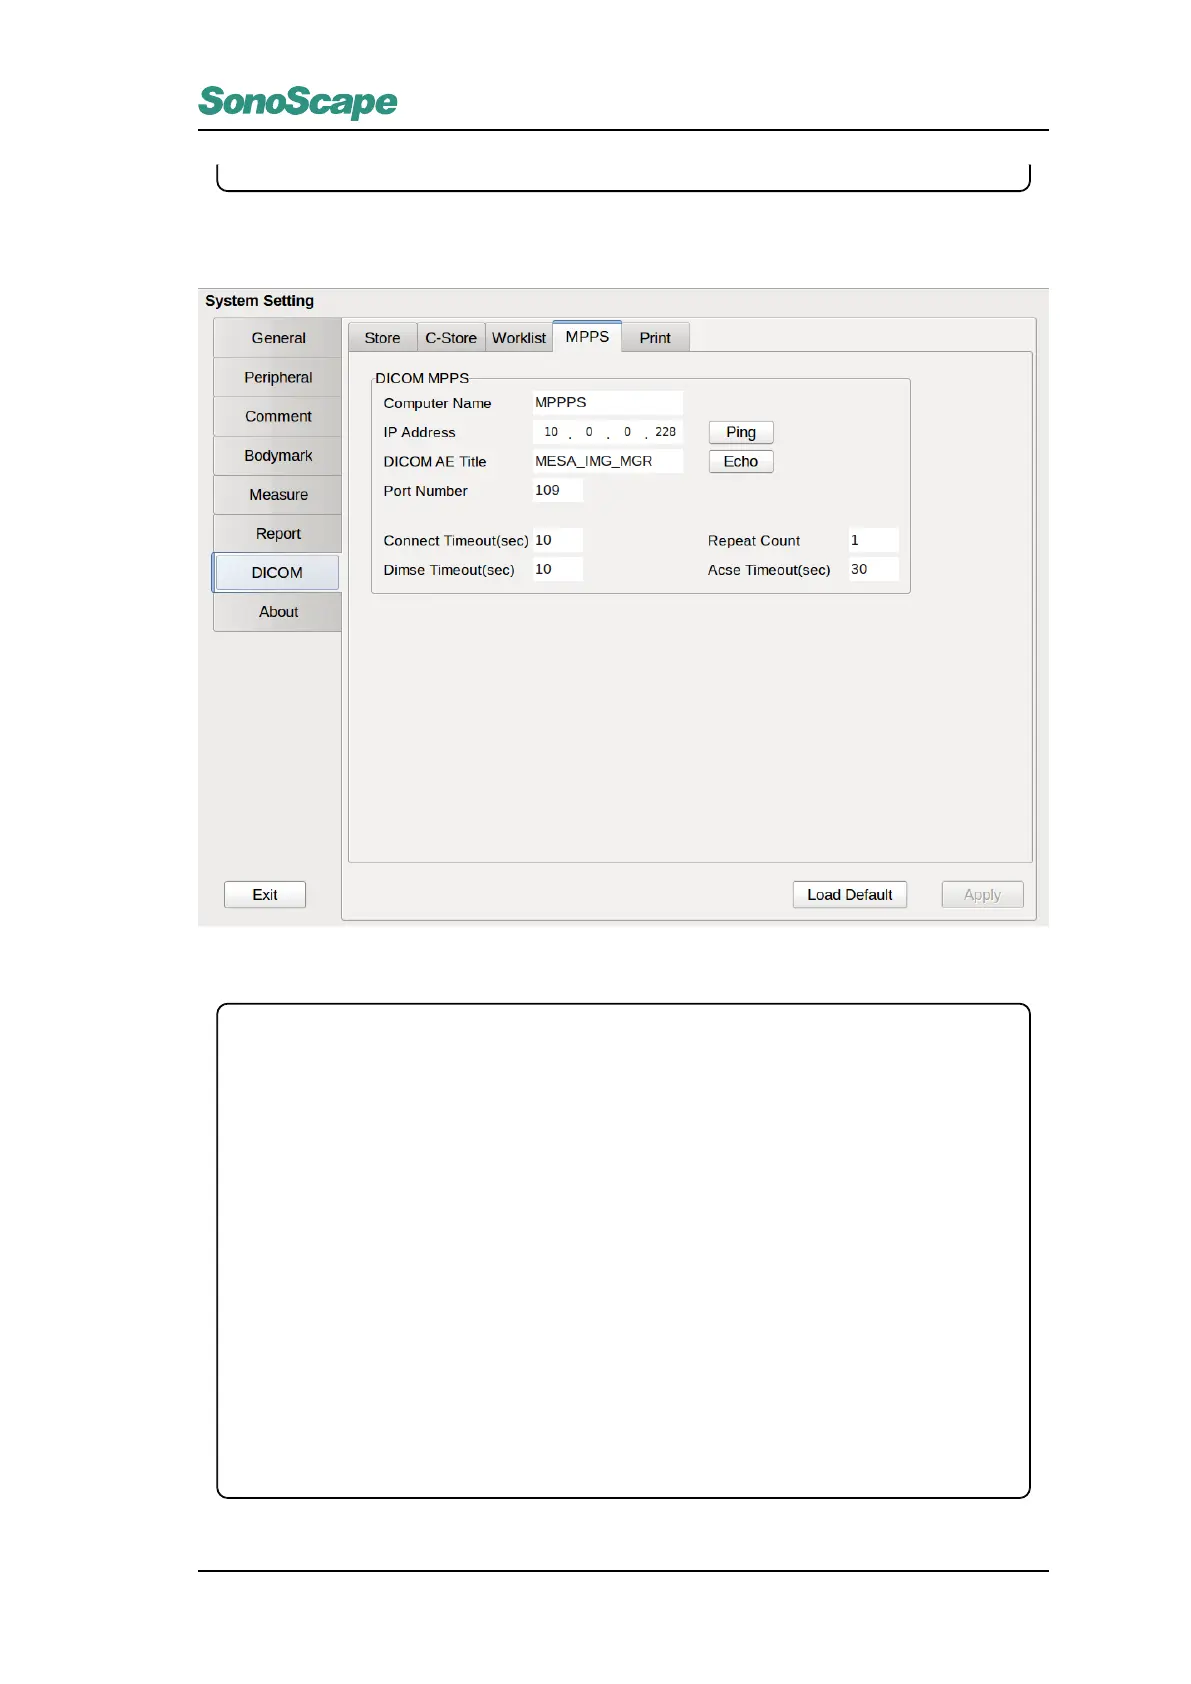Edit the Acse Timeout field 30
This screenshot has height=1684, width=1191.
(x=873, y=569)
